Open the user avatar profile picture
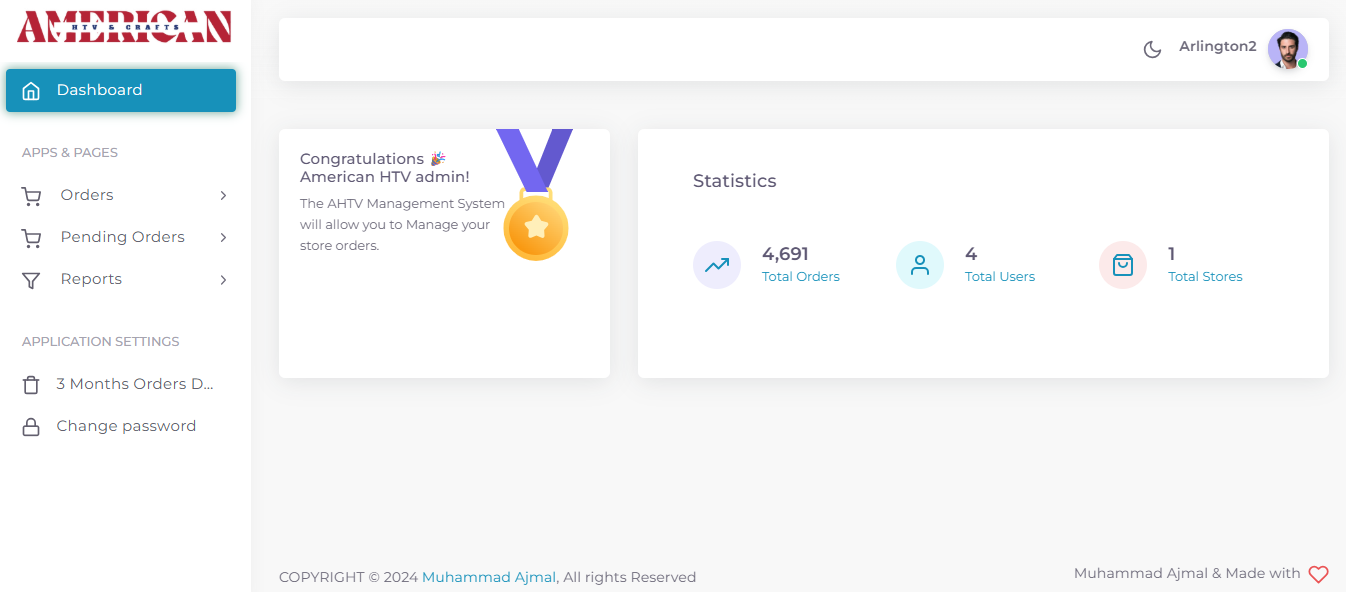 (1287, 49)
